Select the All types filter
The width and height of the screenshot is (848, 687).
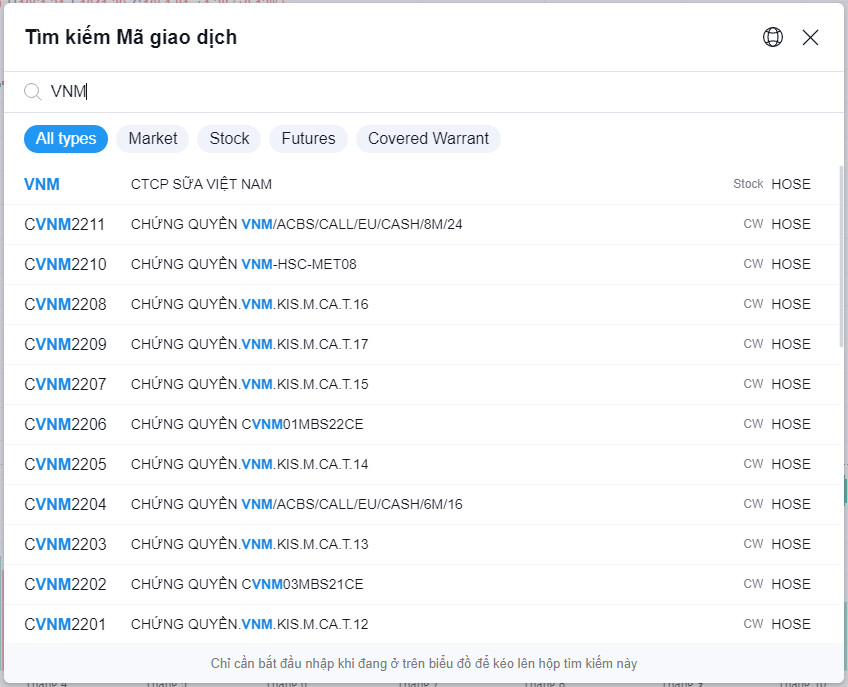tap(66, 139)
